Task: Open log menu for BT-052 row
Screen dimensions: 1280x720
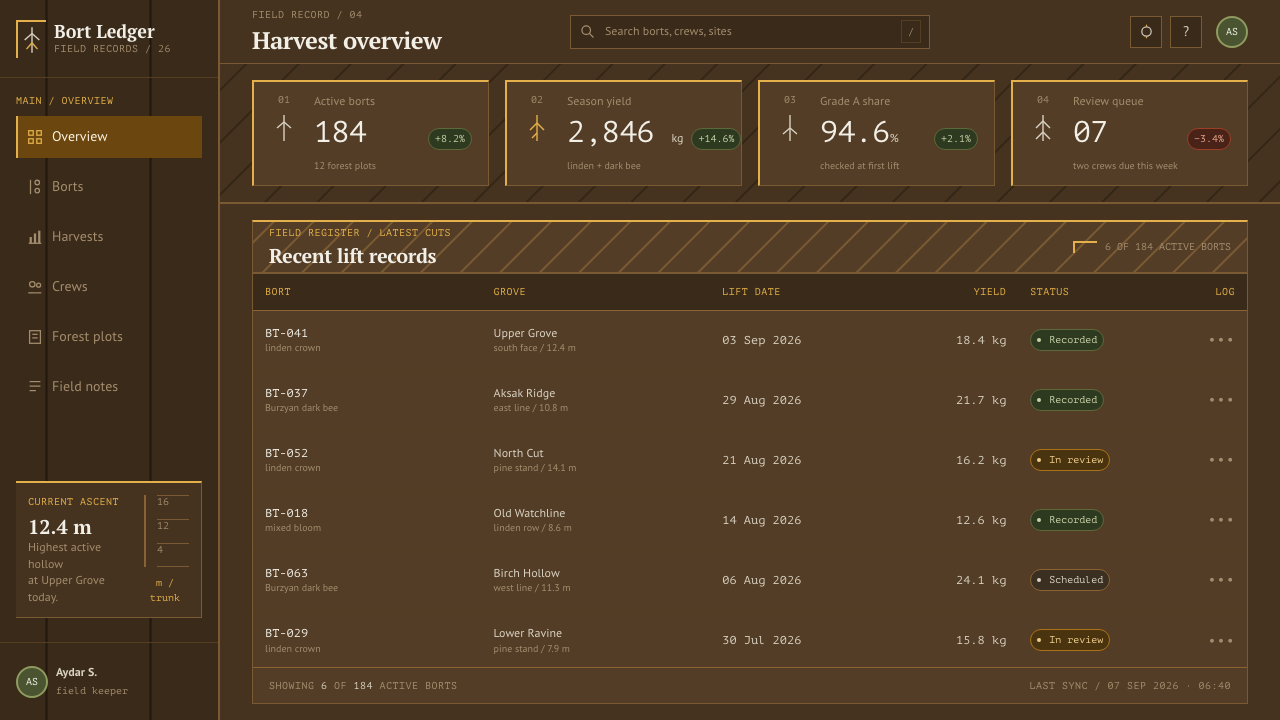Action: [1221, 460]
